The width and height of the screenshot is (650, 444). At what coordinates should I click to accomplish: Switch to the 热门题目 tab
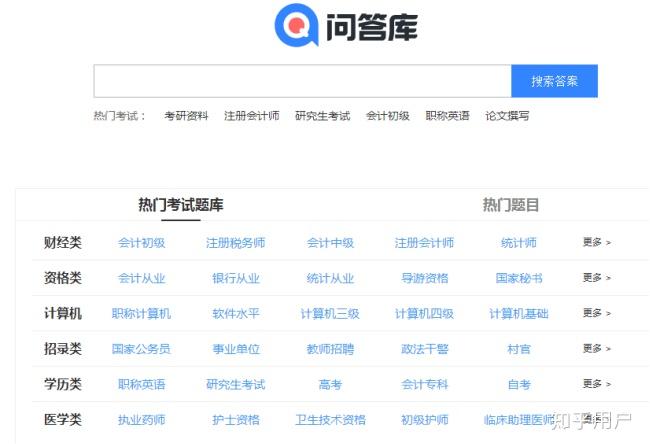[x=511, y=205]
